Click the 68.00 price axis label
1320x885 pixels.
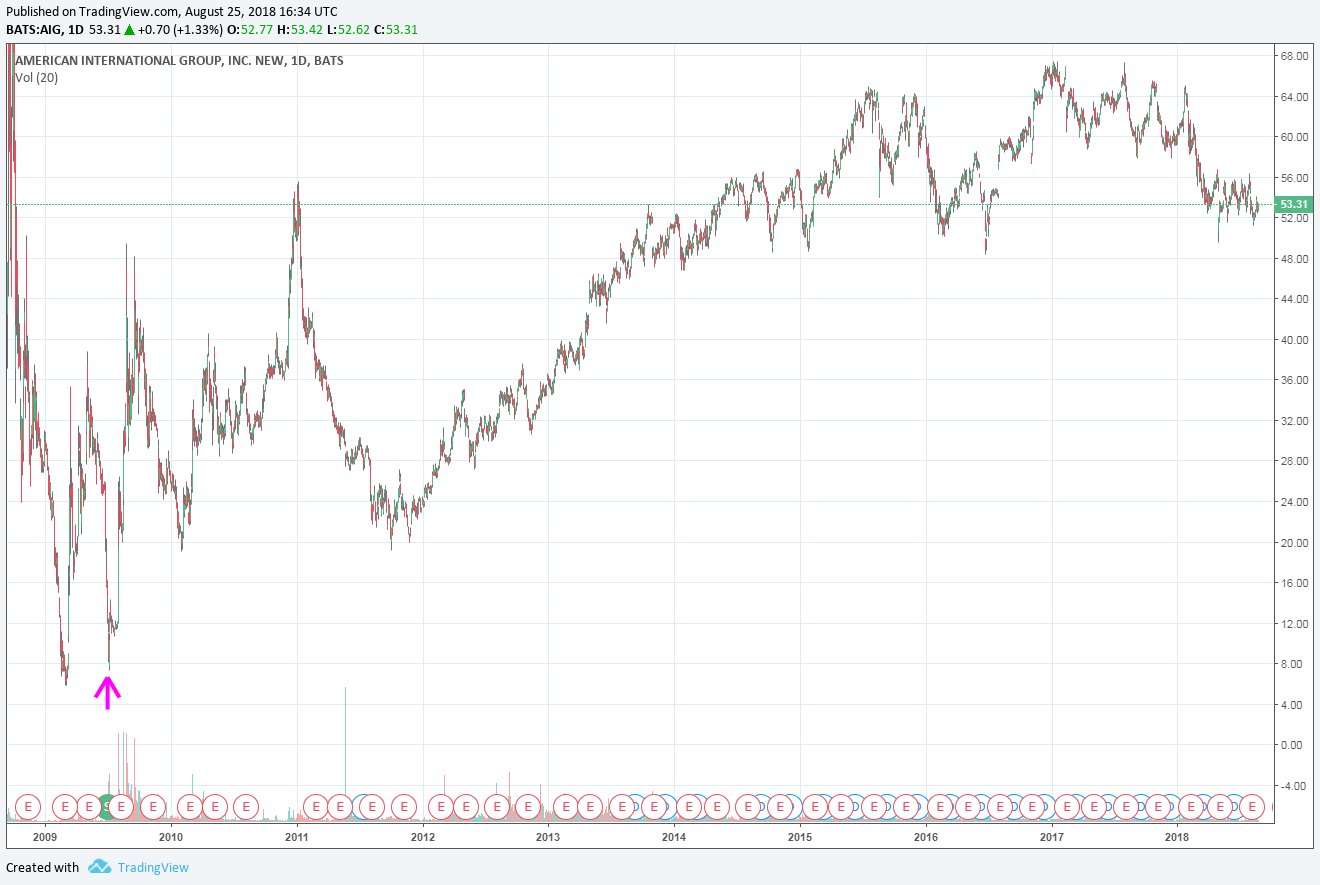1295,56
